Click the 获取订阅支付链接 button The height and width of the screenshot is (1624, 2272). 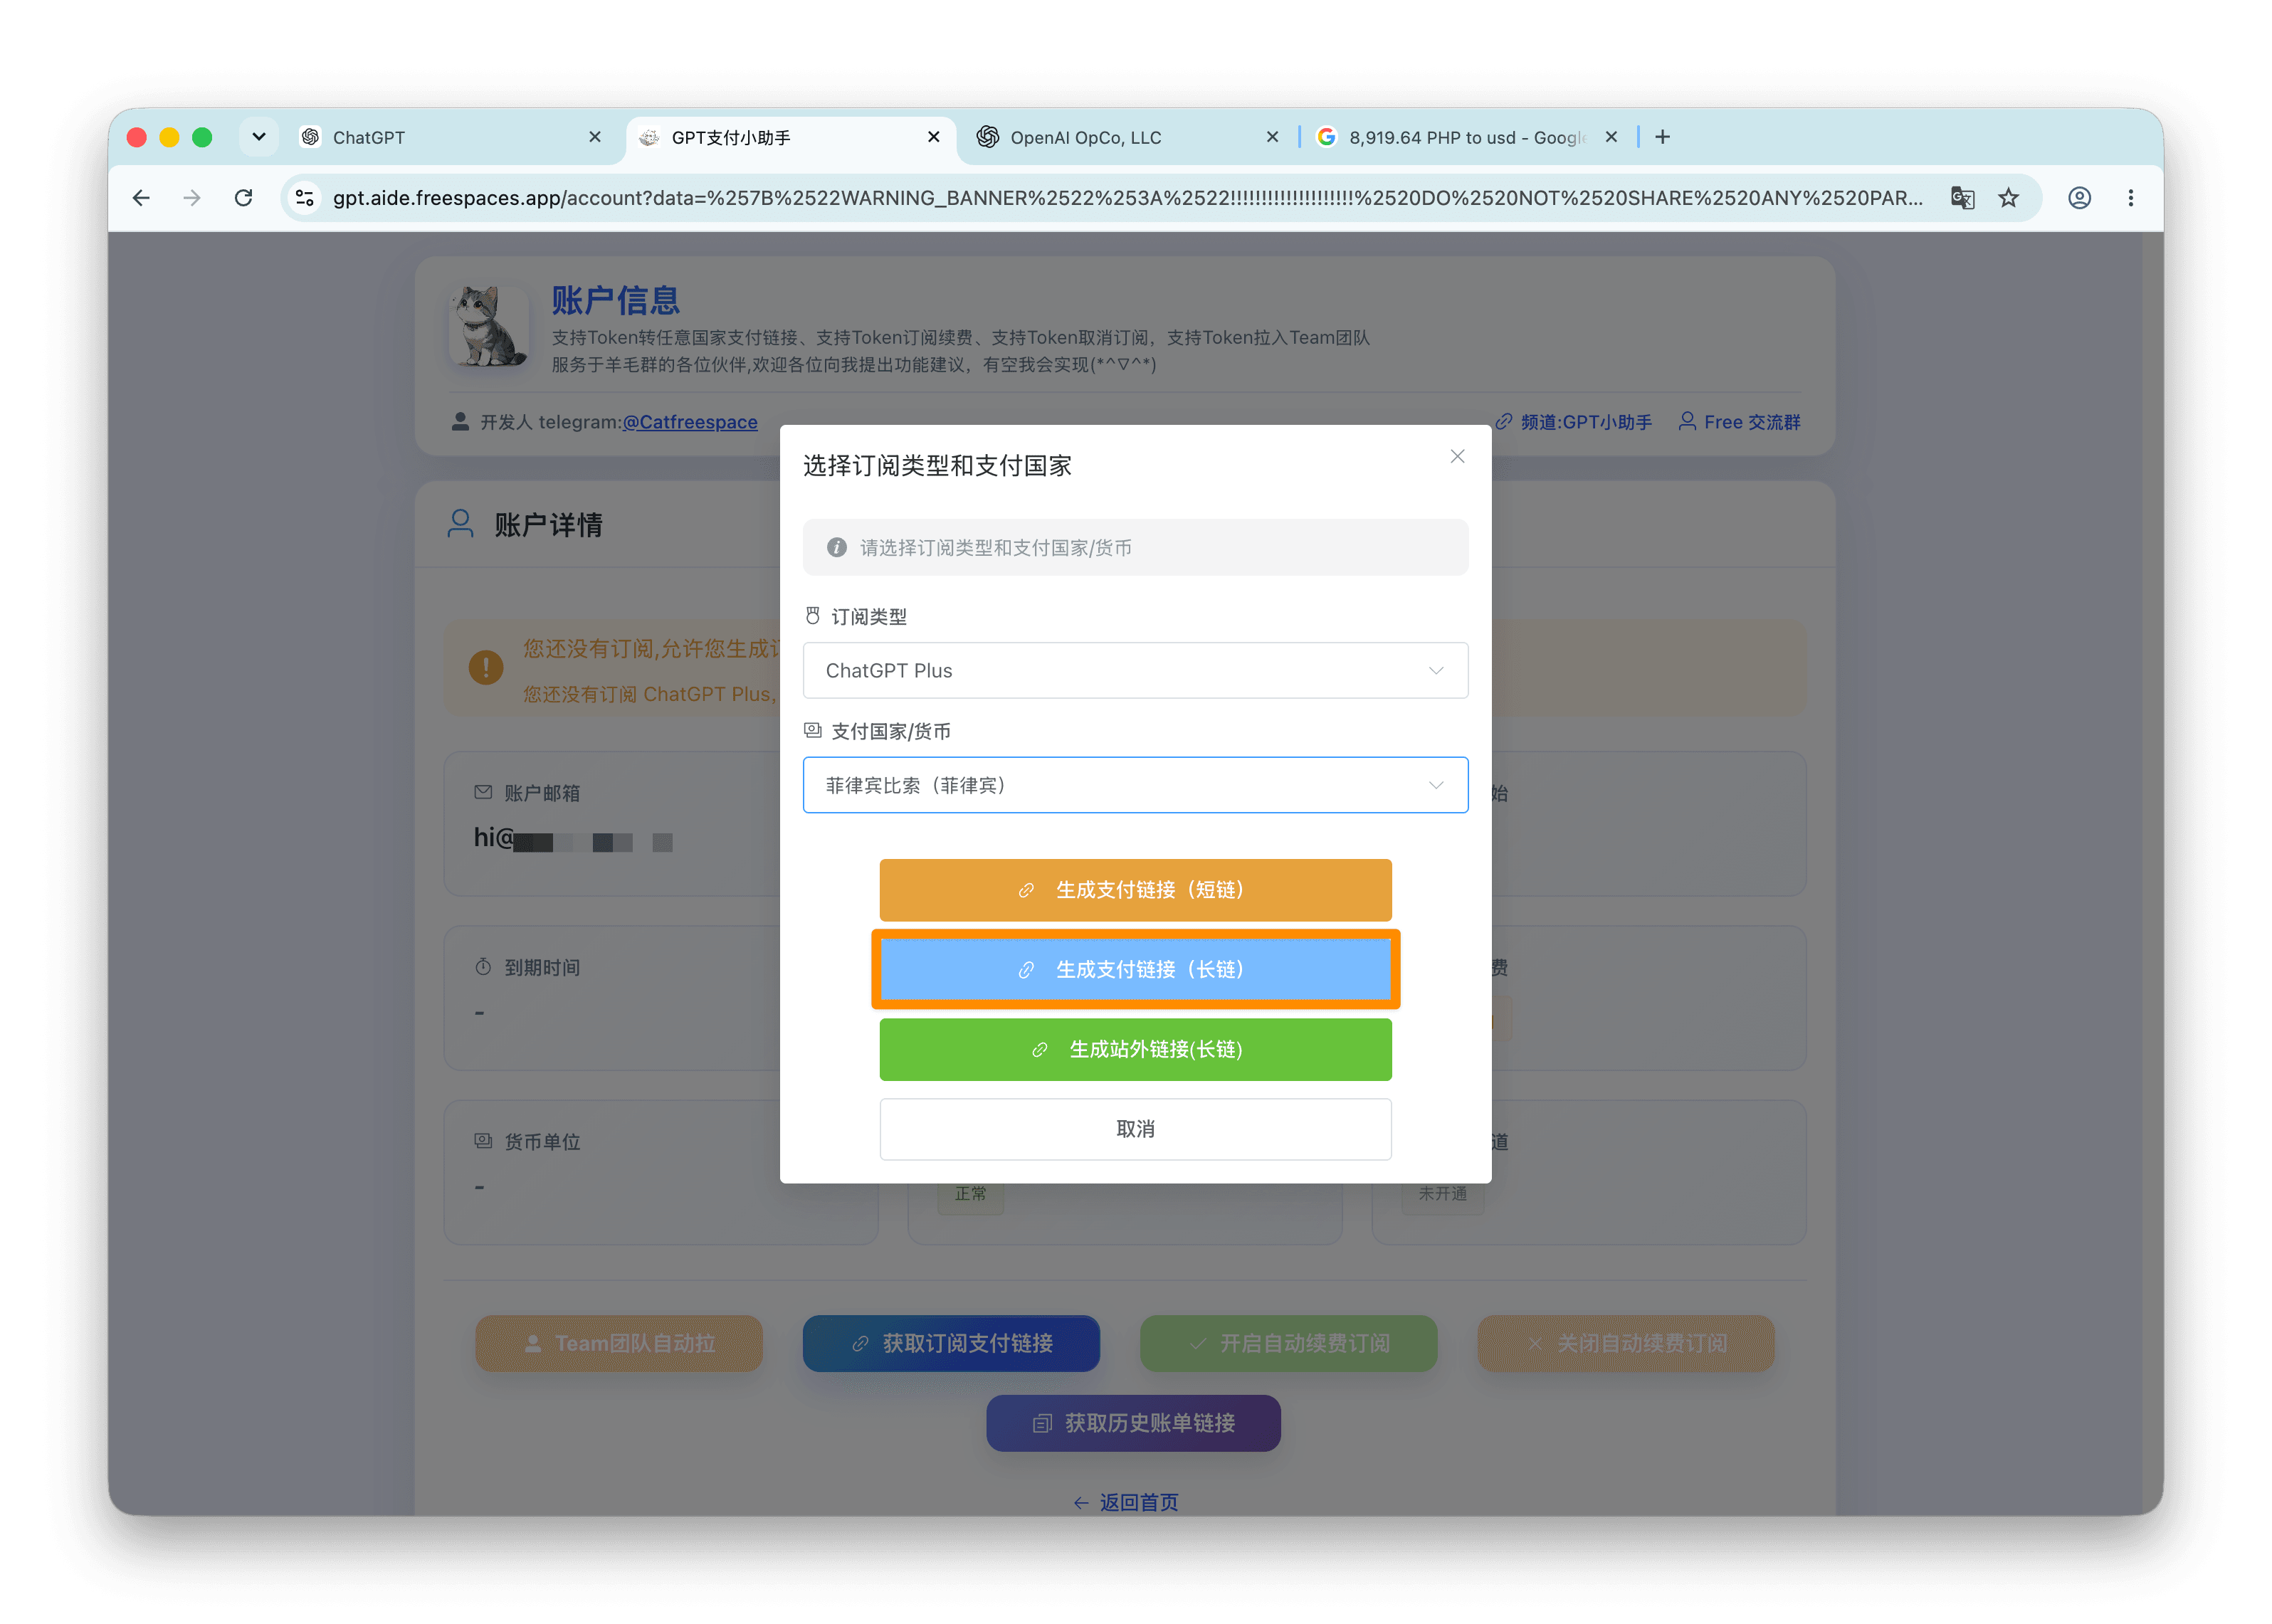[x=951, y=1343]
